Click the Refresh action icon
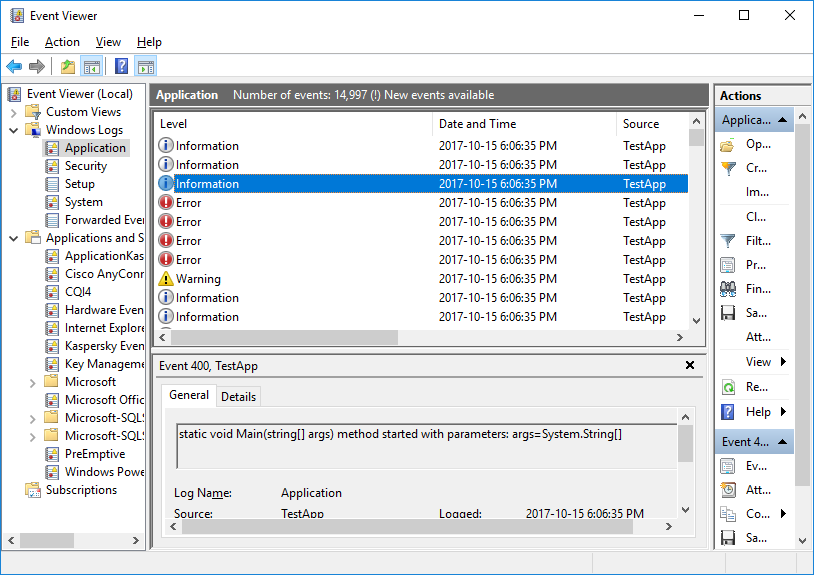The width and height of the screenshot is (814, 575). (728, 387)
